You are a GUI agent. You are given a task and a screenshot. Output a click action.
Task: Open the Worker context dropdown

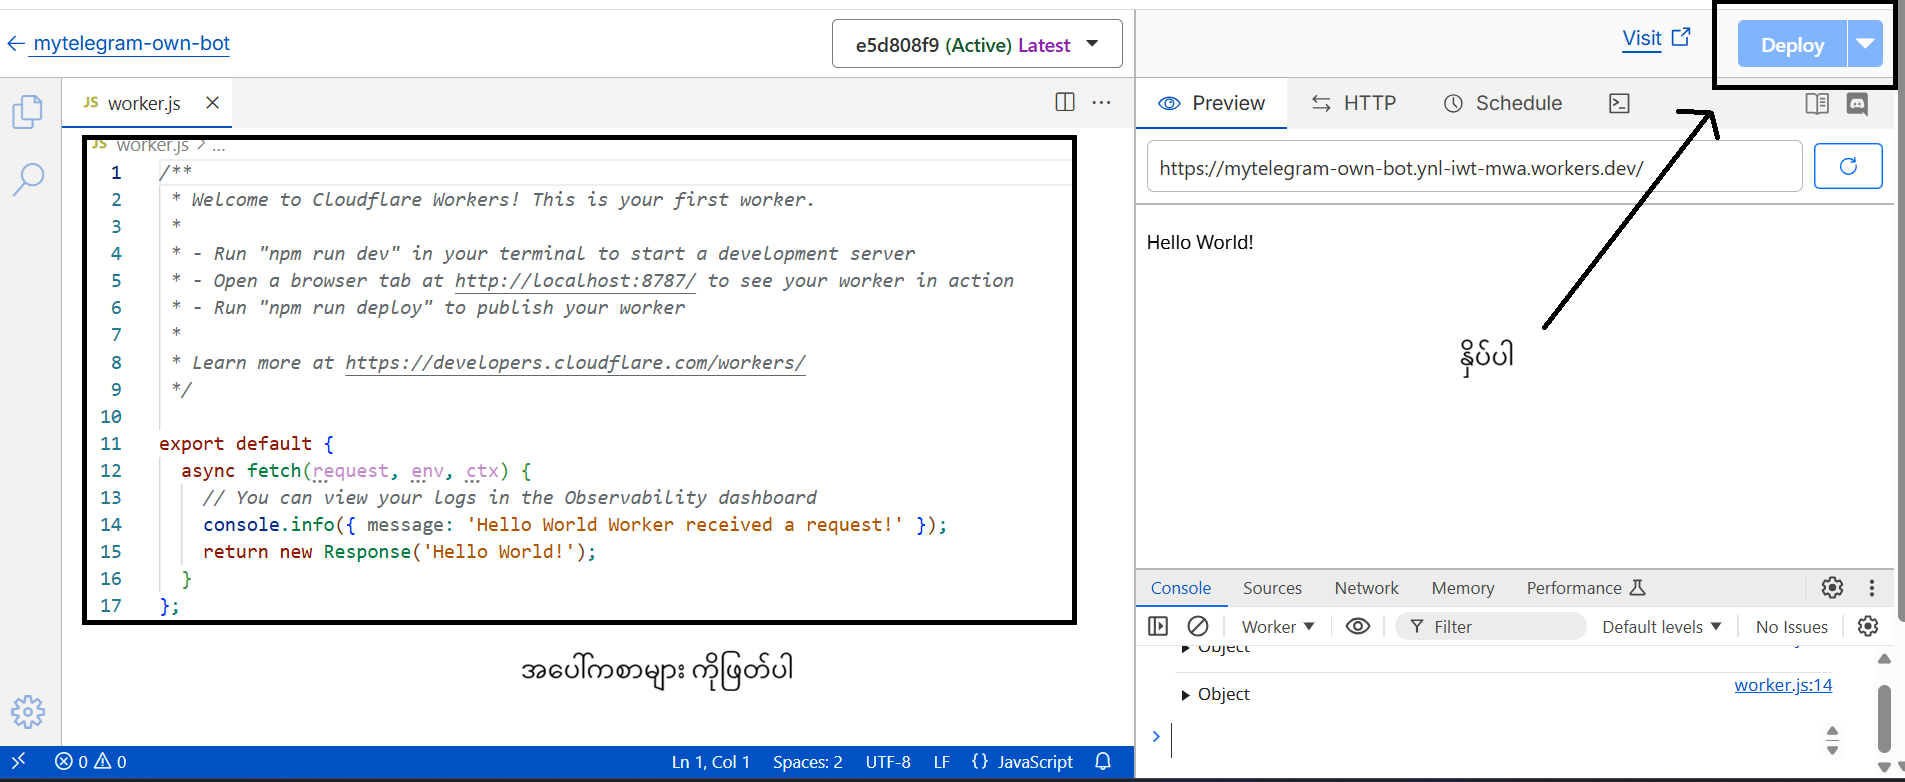(x=1277, y=626)
